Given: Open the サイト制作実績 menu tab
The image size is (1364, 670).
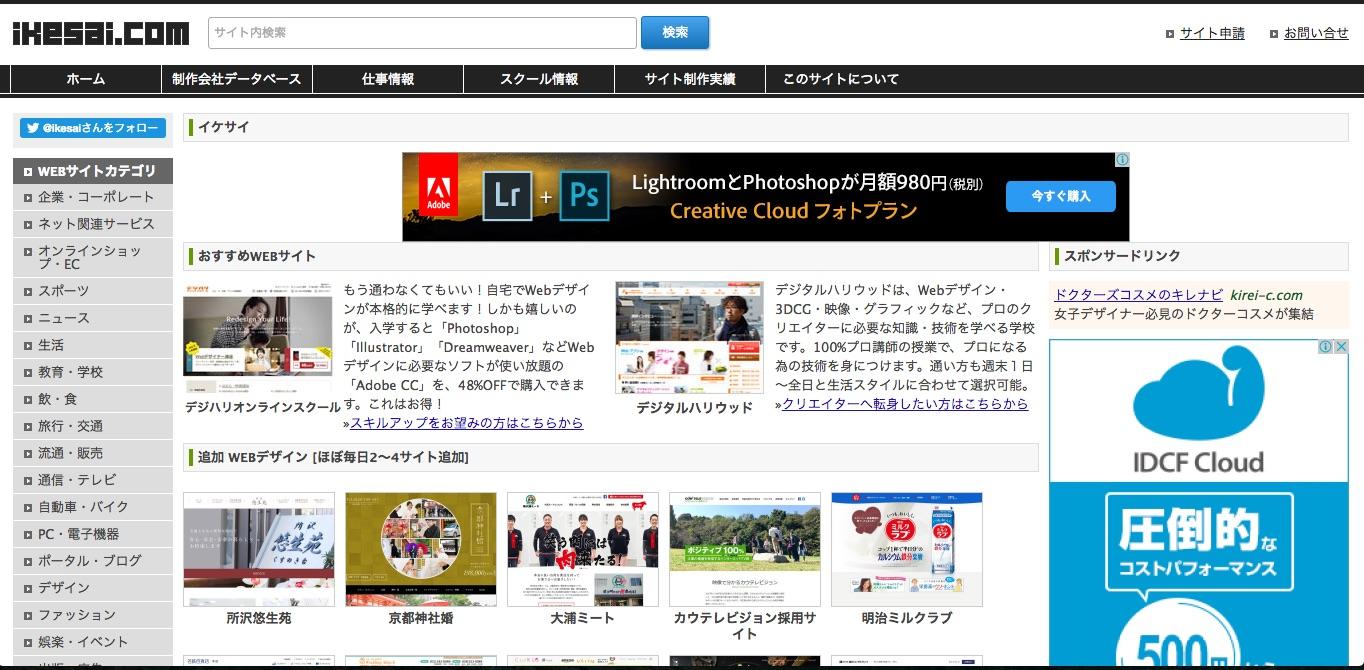Looking at the screenshot, I should tap(690, 79).
